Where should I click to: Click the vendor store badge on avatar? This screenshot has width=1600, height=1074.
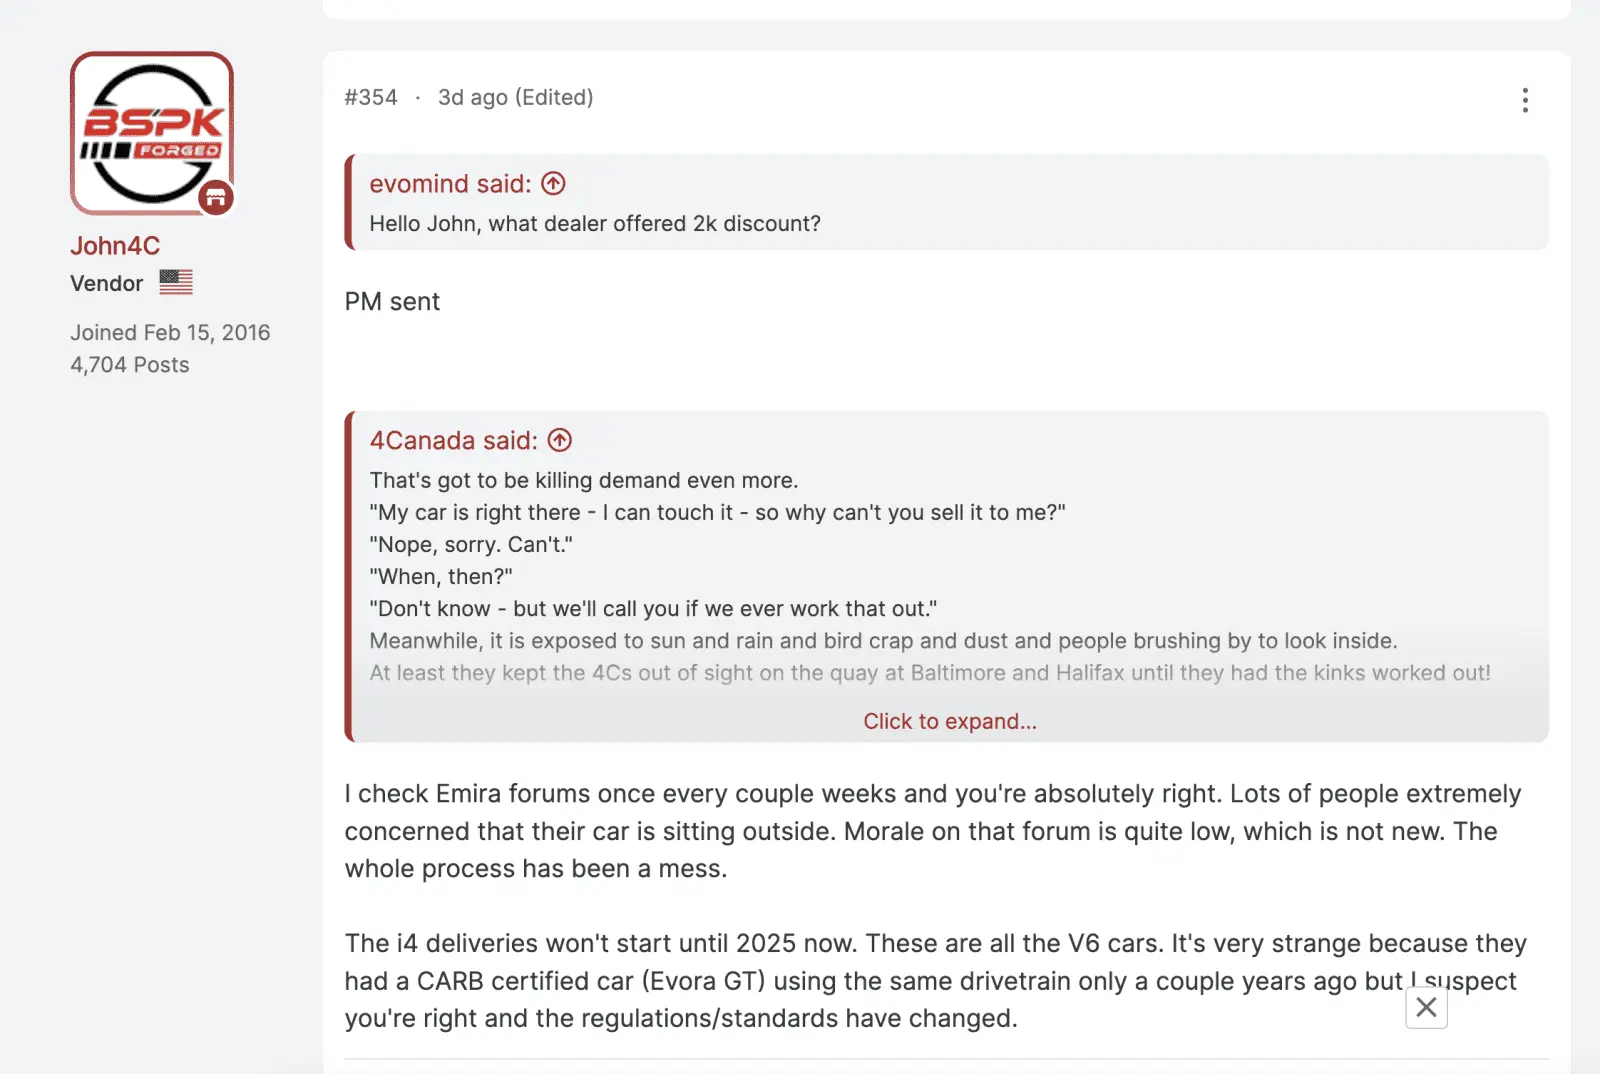pos(215,198)
